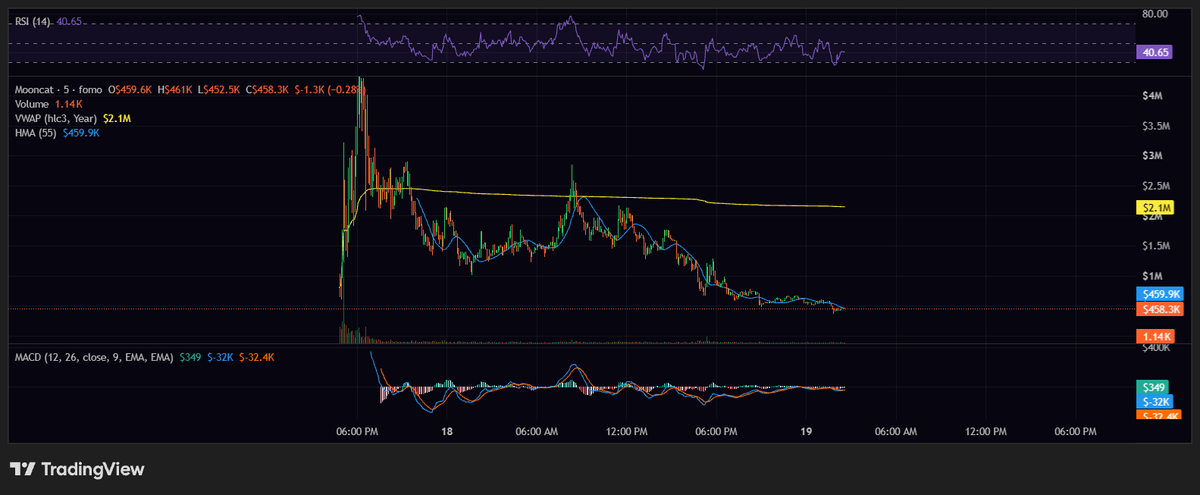Select the MACD (12, 26, close, 9, EMA, EMA) label
Viewport: 1200px width, 495px height.
pos(94,357)
